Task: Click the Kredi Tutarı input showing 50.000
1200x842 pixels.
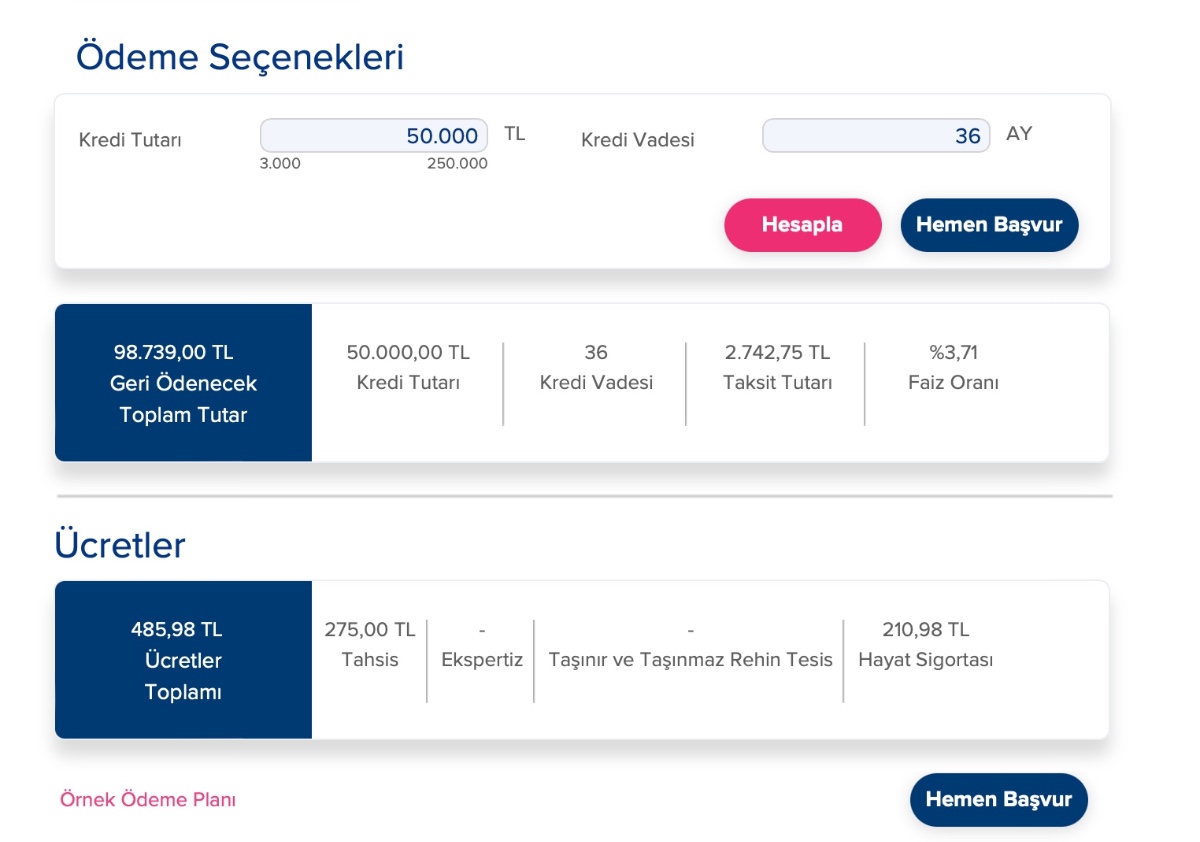Action: click(374, 136)
